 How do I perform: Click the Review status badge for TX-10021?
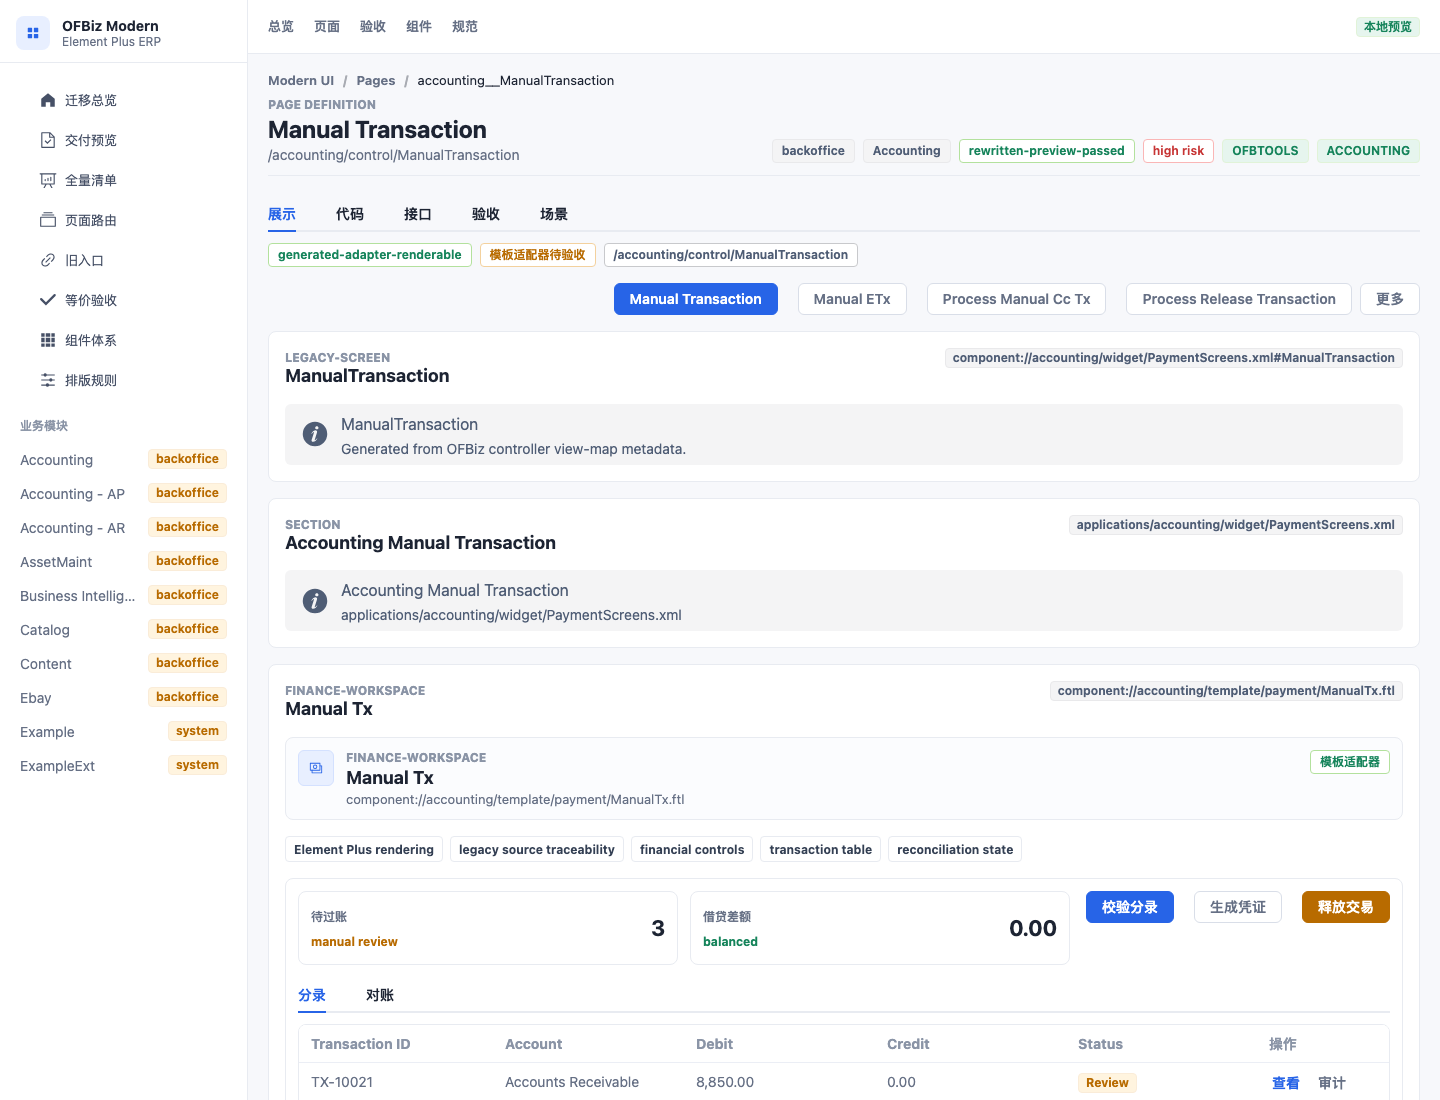1107,1083
